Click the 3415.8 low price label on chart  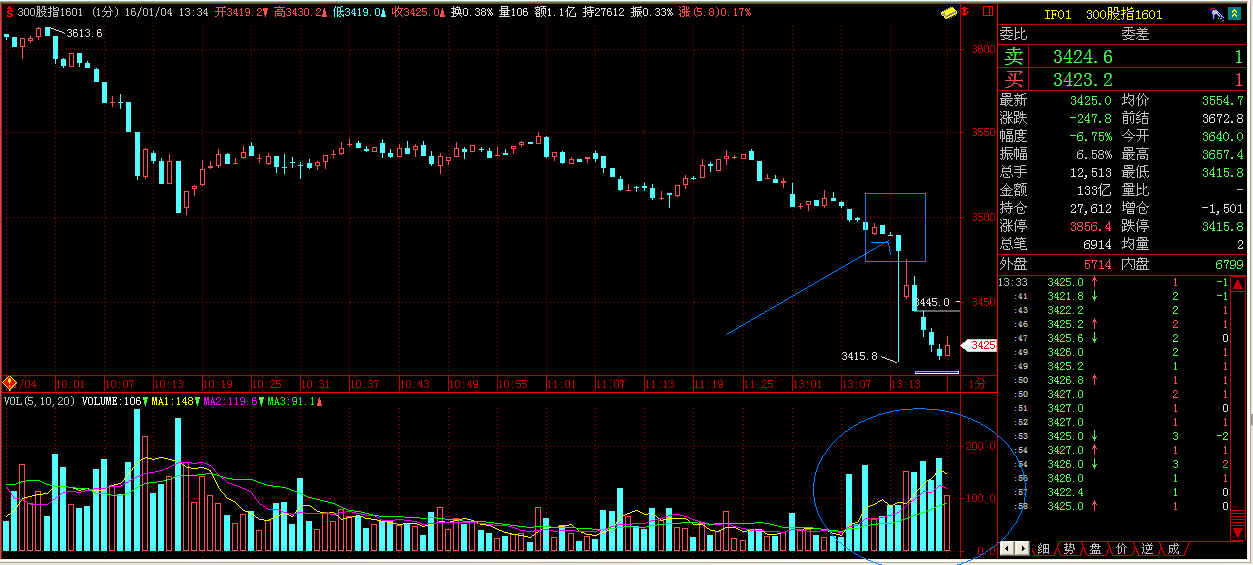859,356
